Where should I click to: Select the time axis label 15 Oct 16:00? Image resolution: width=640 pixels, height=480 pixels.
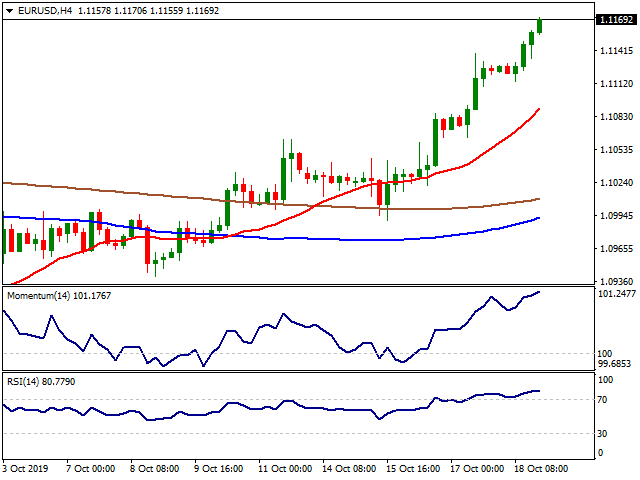(x=413, y=469)
